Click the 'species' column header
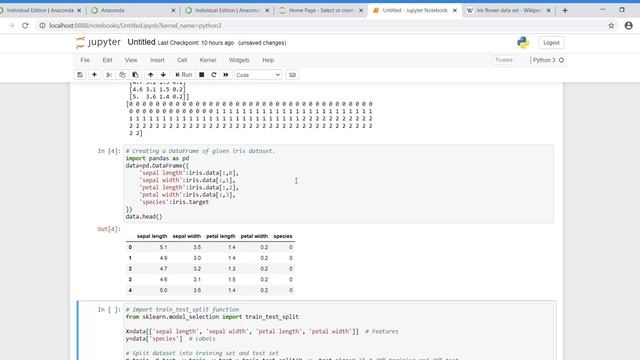This screenshot has height=360, width=640. point(283,236)
